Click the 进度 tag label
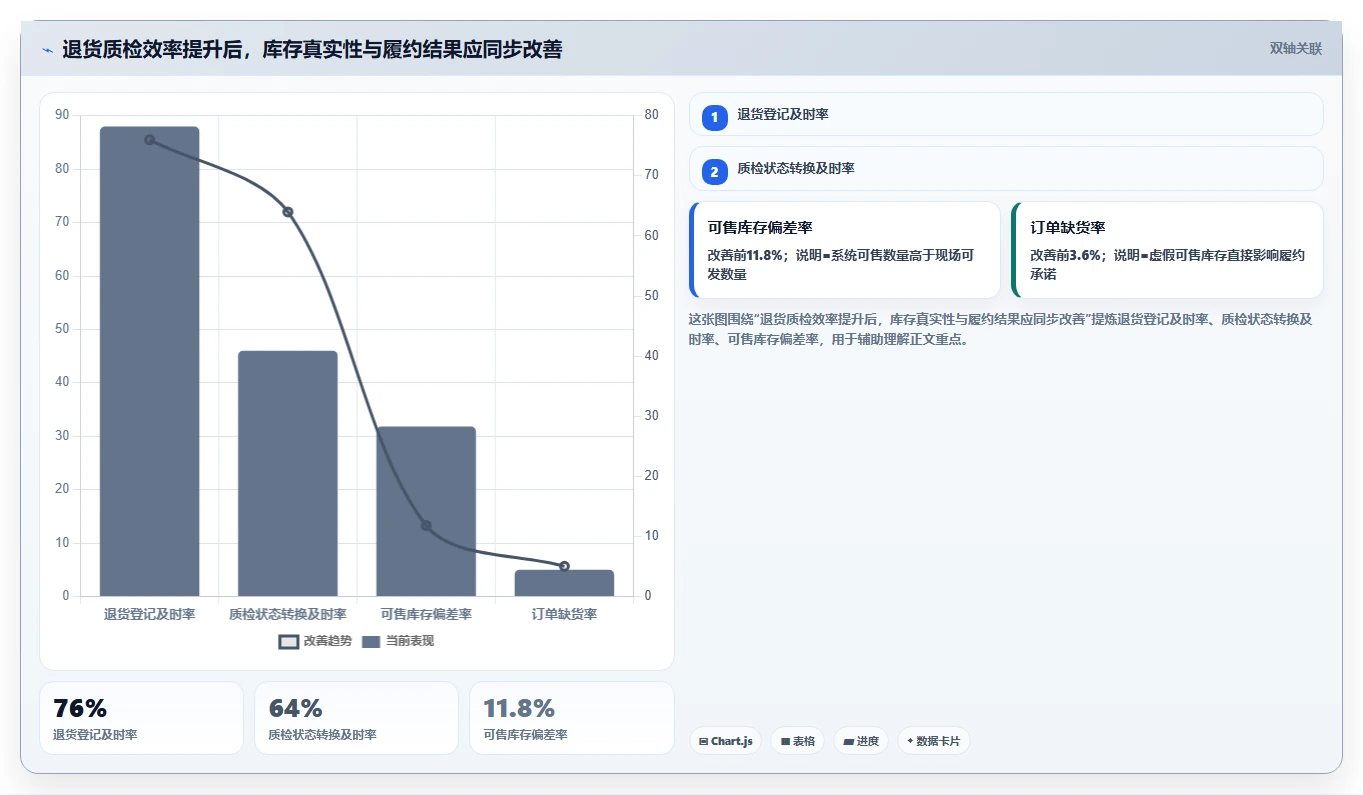The height and width of the screenshot is (795, 1363). (867, 742)
